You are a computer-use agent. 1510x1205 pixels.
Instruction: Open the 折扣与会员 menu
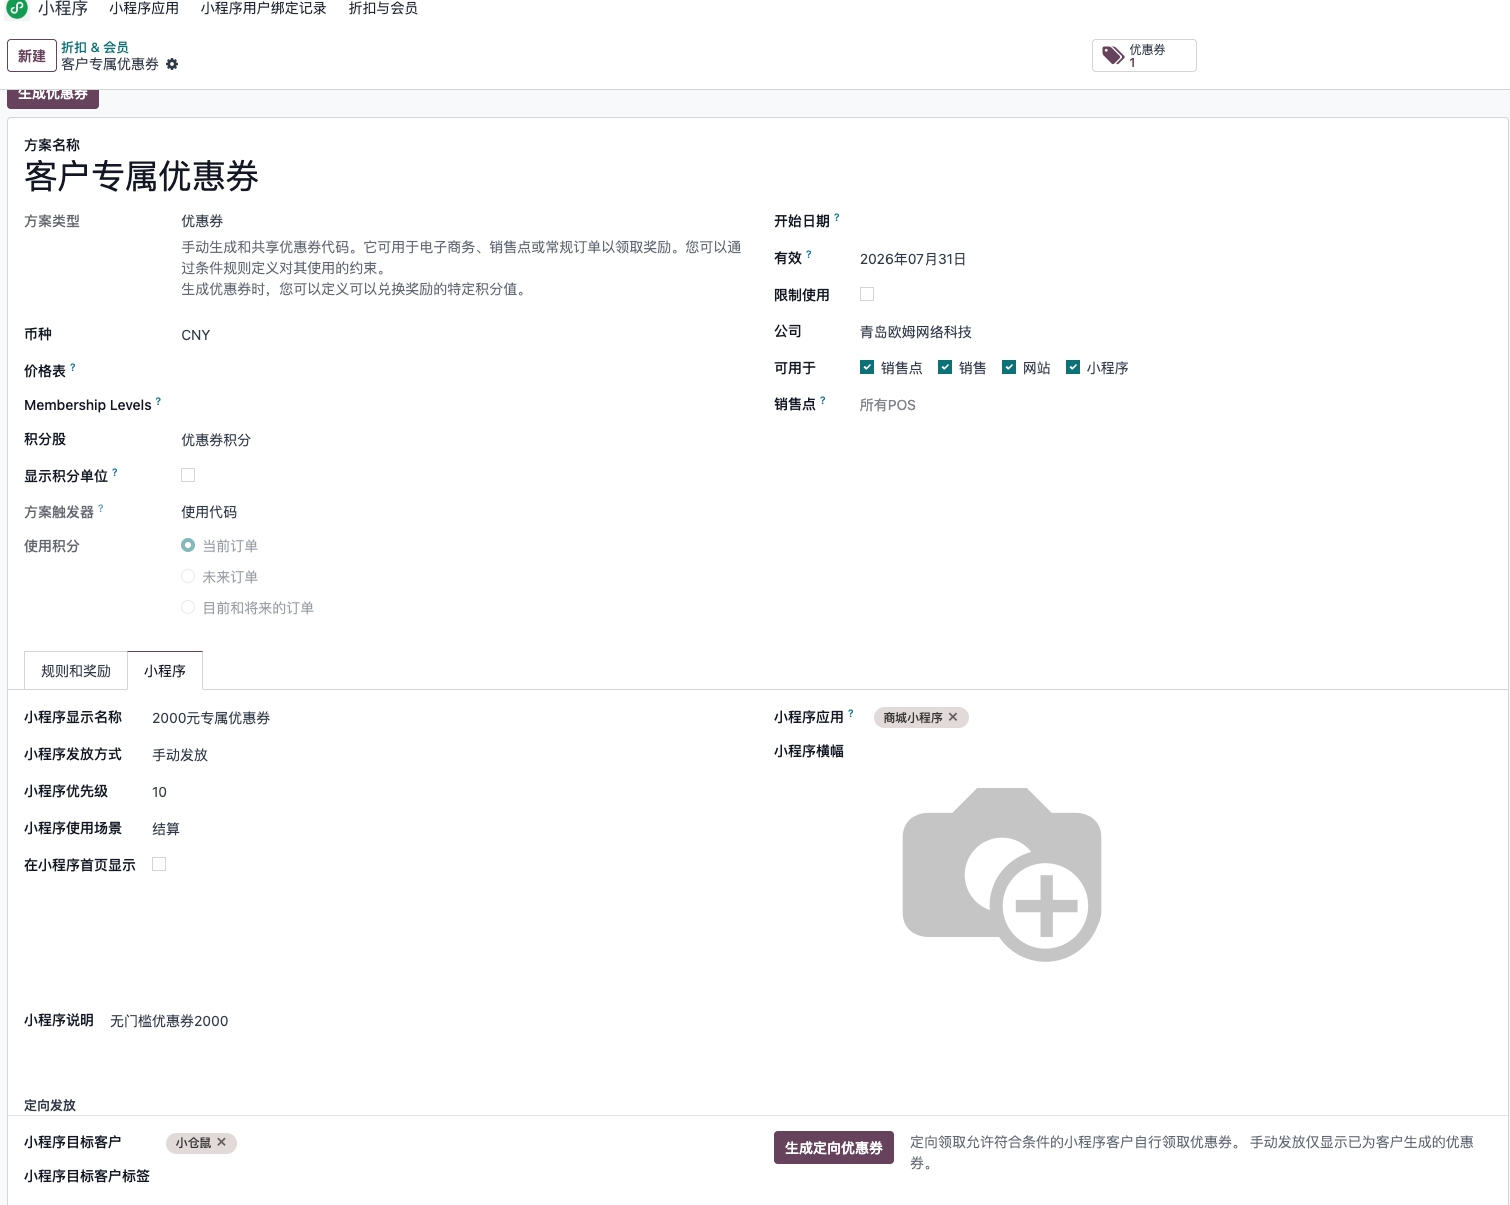tap(383, 8)
